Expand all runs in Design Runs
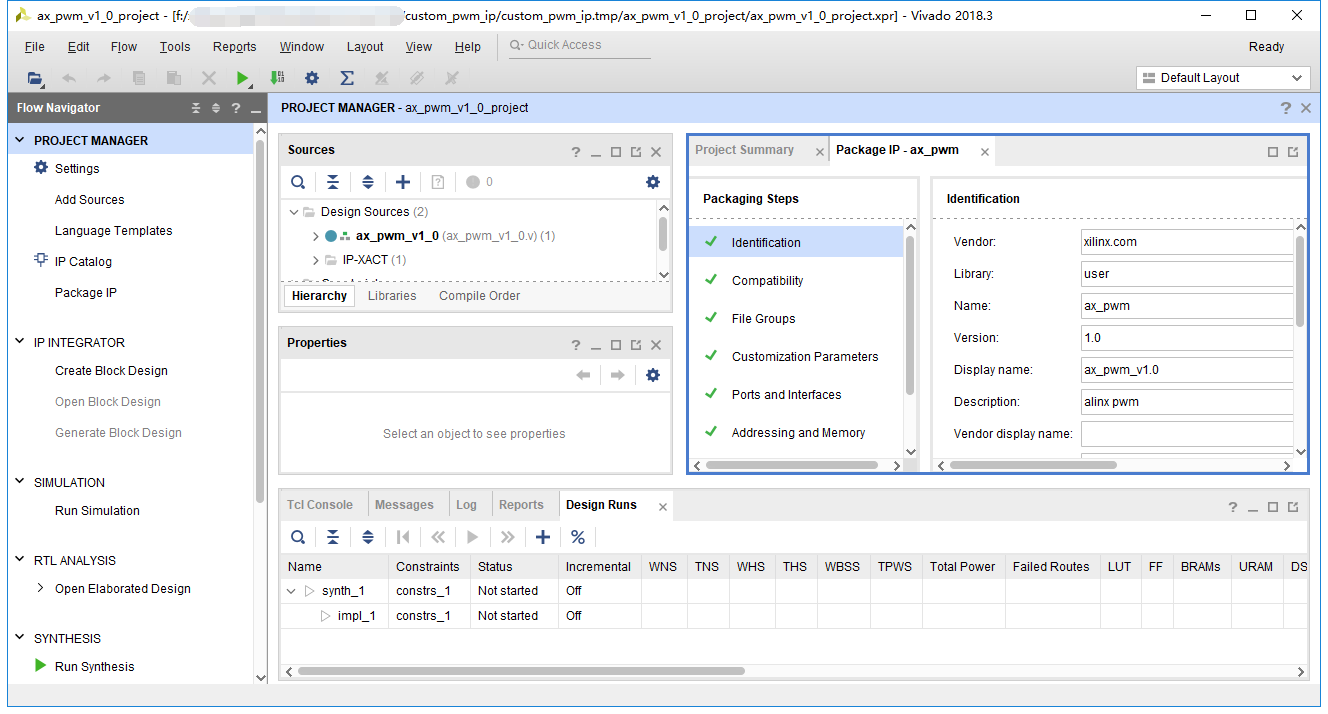Viewport: 1328px width, 714px height. point(368,537)
